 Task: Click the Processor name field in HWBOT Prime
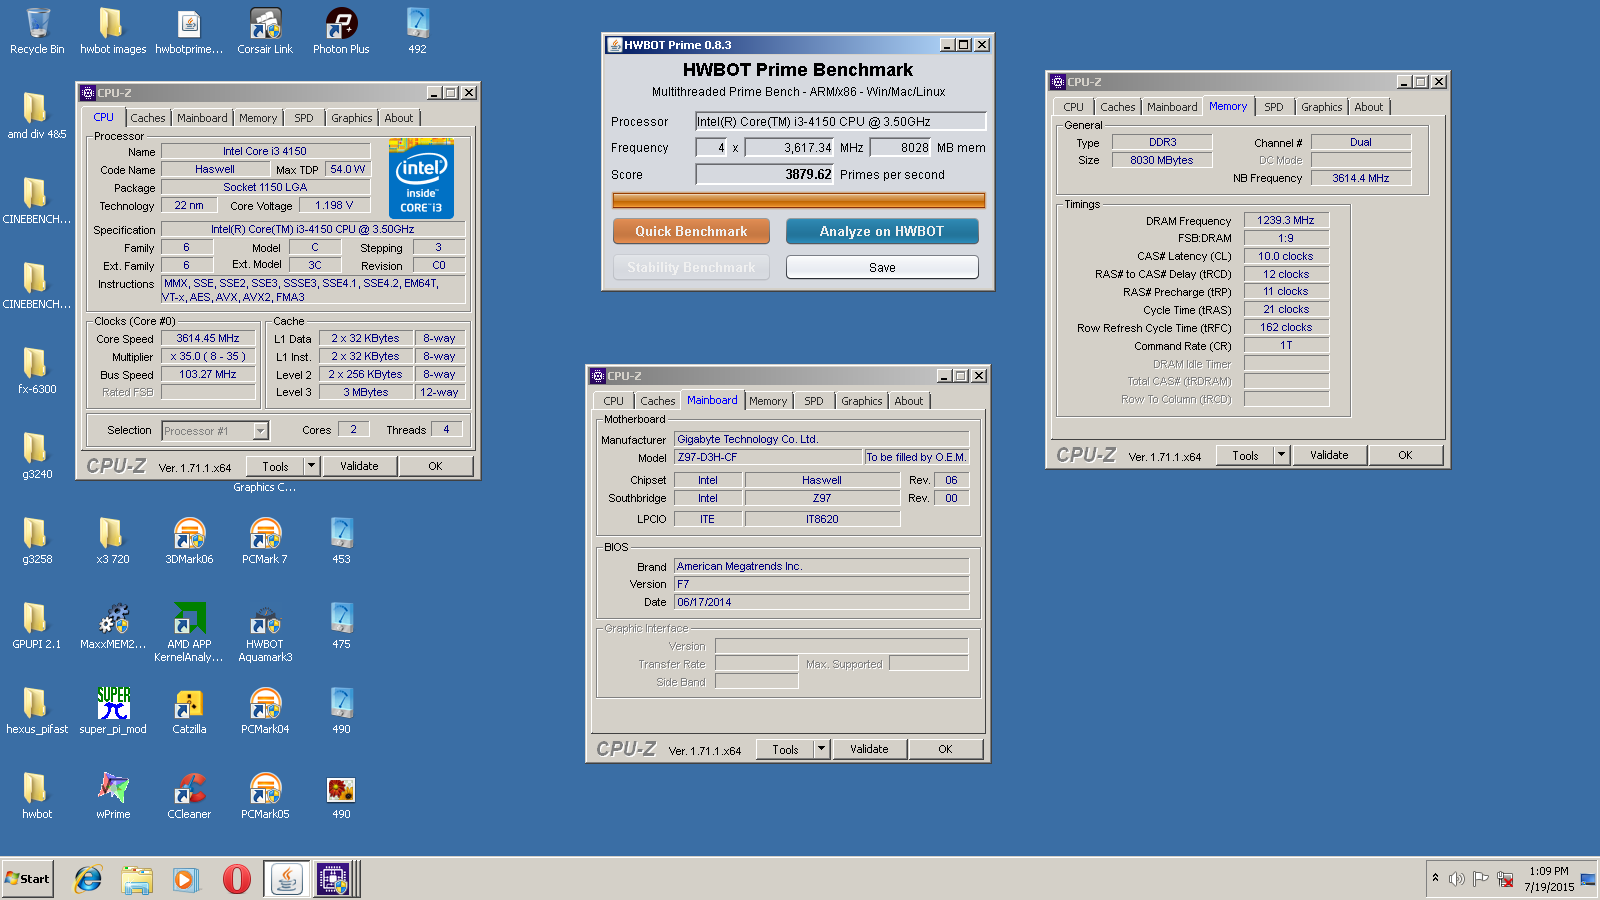841,121
